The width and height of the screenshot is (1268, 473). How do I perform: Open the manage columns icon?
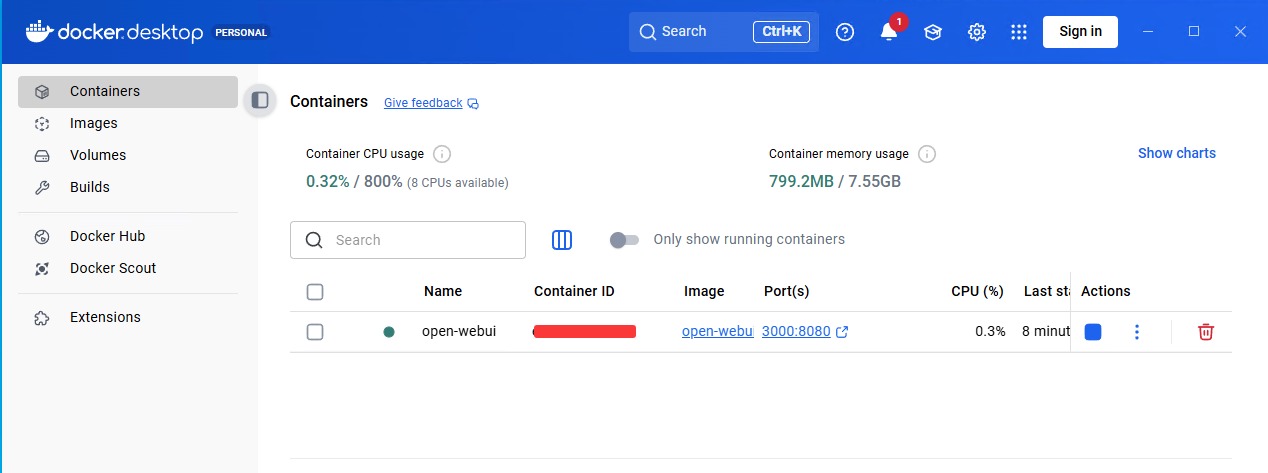tap(562, 240)
